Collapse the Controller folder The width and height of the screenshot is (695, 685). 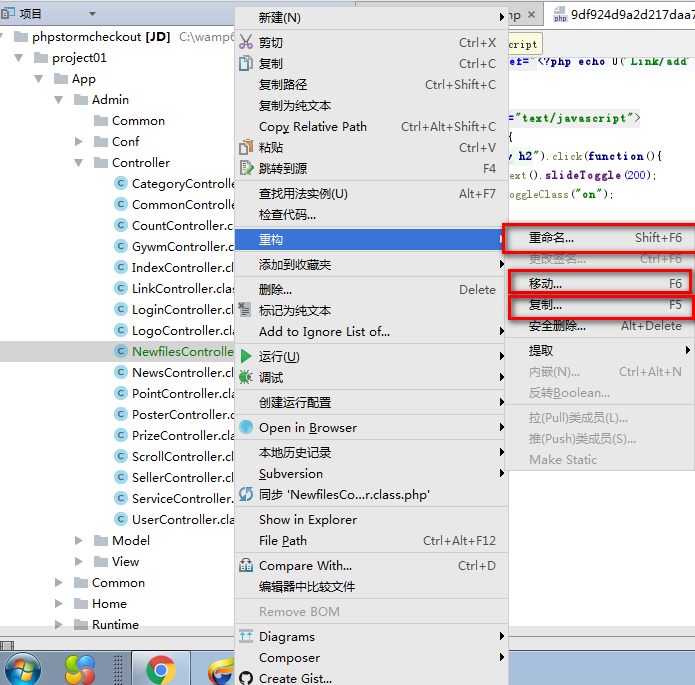pos(78,163)
